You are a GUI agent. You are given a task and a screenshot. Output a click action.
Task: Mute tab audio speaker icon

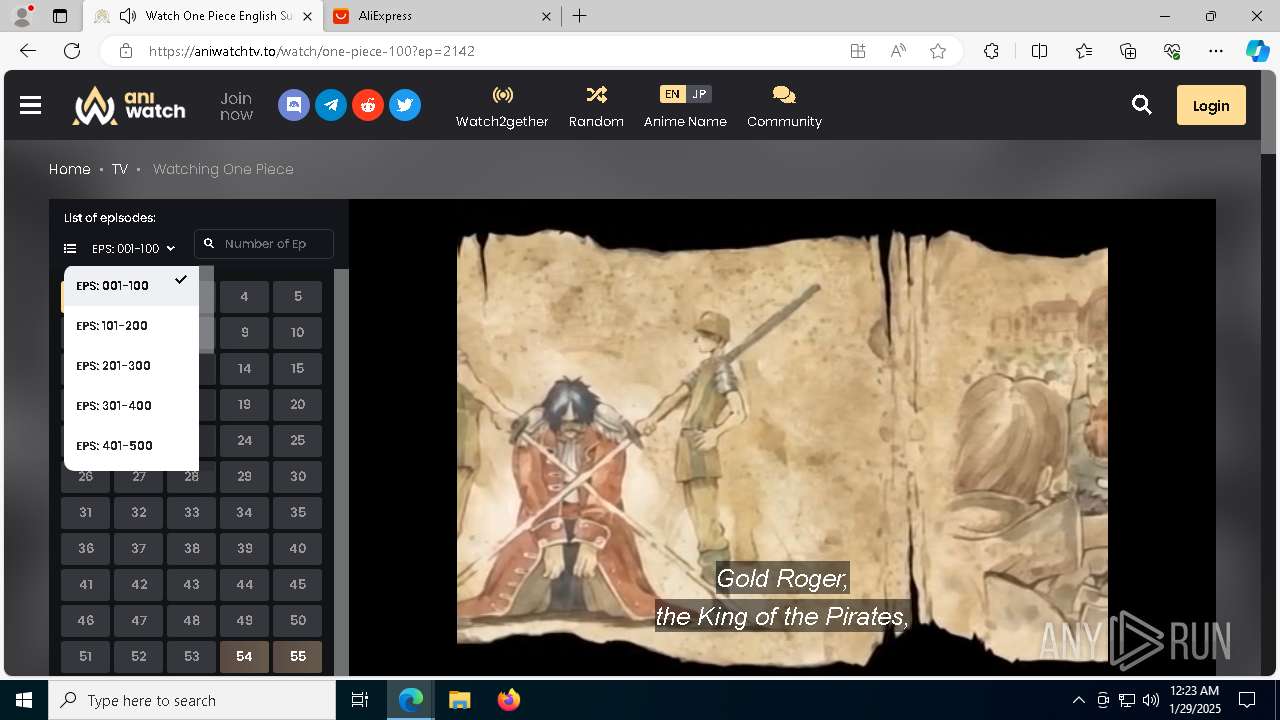(128, 16)
